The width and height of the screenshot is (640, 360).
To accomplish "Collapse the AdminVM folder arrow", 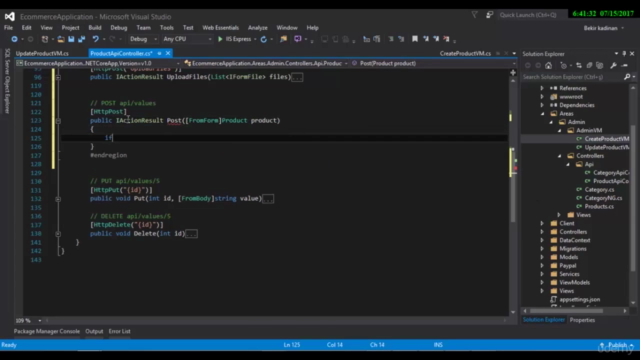I will pyautogui.click(x=560, y=131).
